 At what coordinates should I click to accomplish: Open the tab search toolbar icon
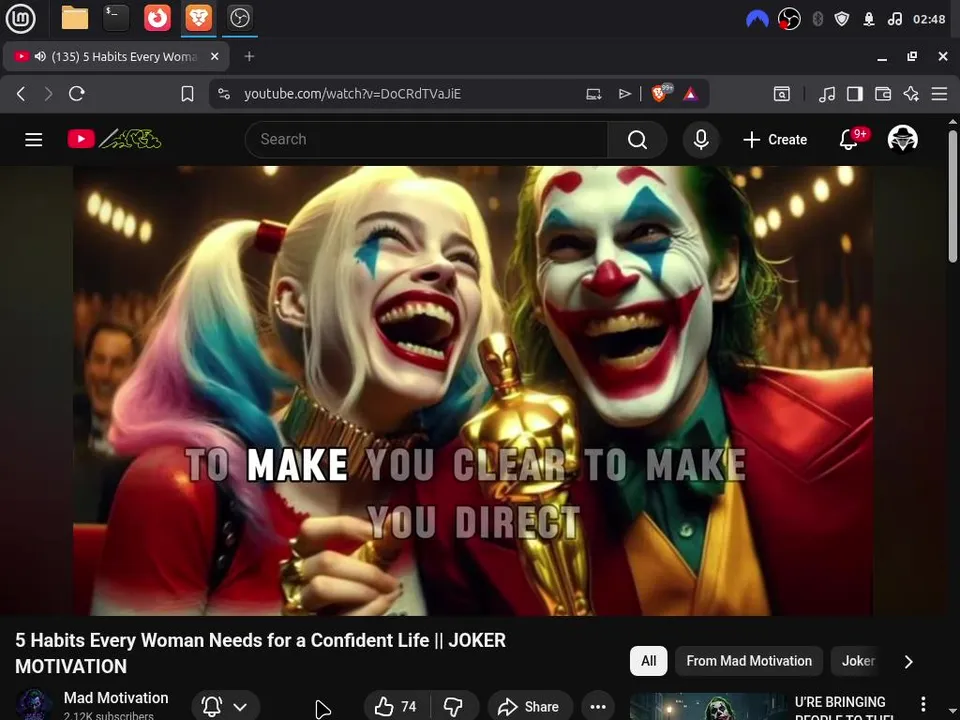(781, 94)
